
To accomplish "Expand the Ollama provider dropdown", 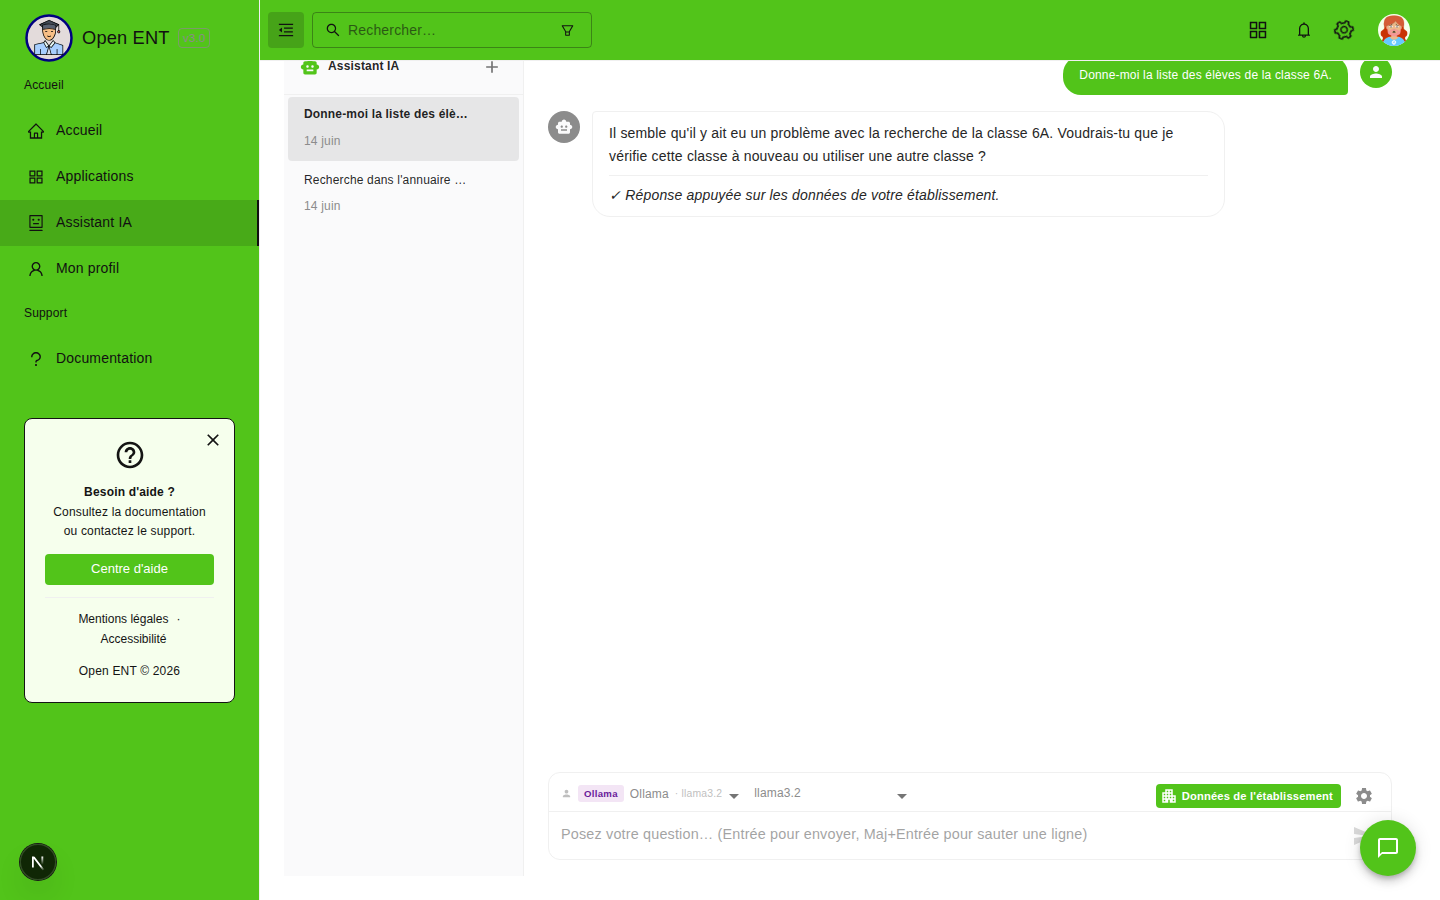I will point(734,796).
